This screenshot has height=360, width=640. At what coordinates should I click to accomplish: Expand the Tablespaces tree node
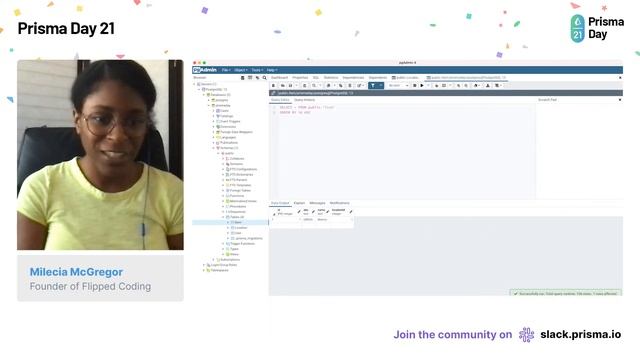[204, 270]
